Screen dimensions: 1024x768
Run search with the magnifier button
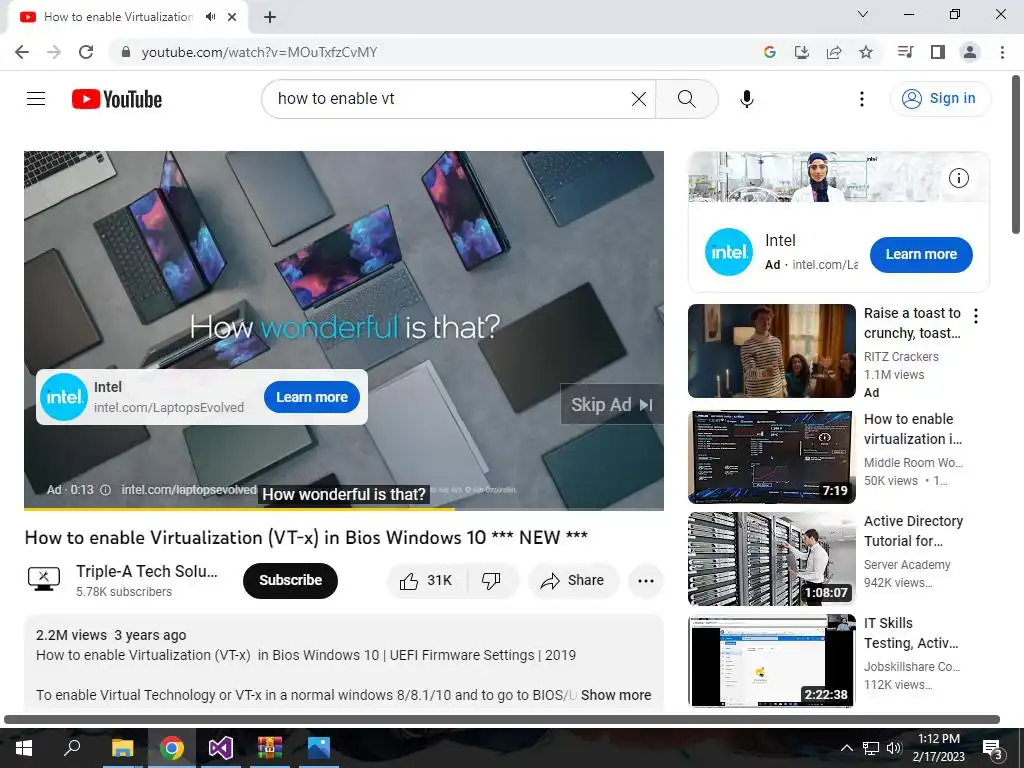point(686,99)
